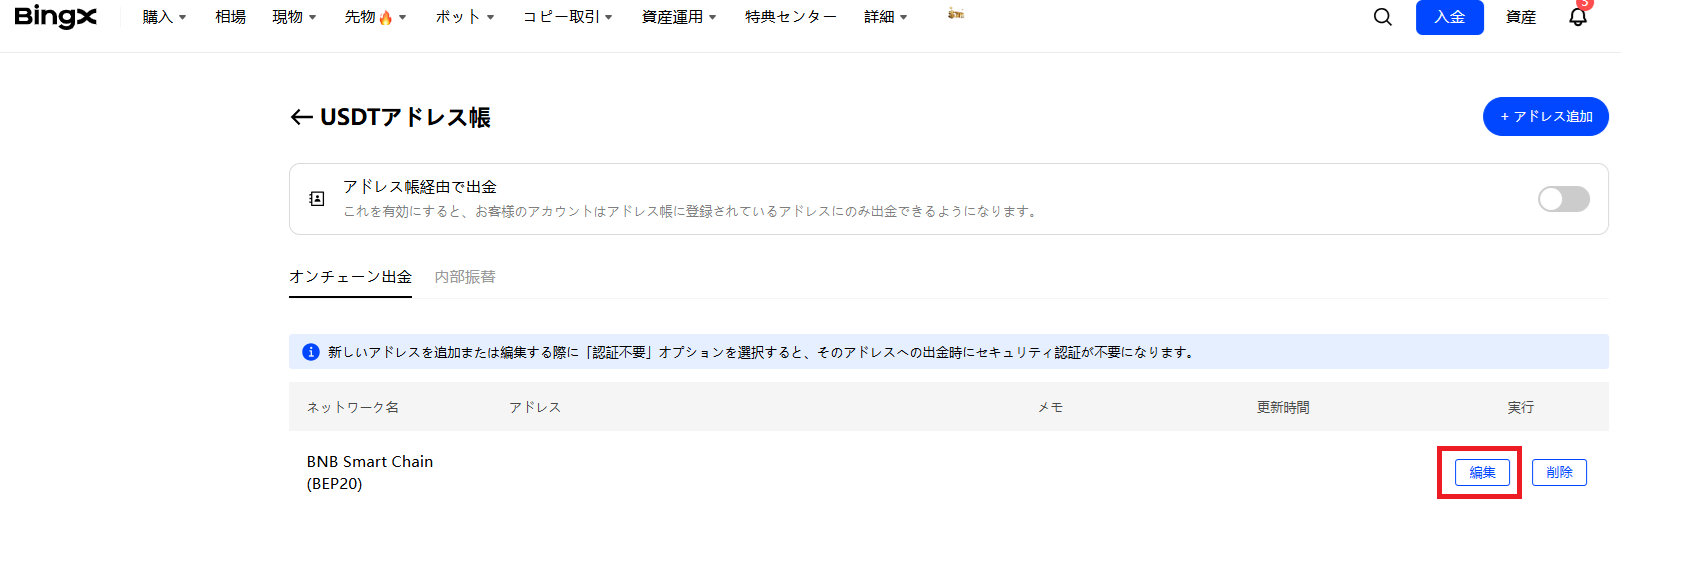The image size is (1681, 587).
Task: Open notifications bell icon
Action: click(x=1577, y=17)
